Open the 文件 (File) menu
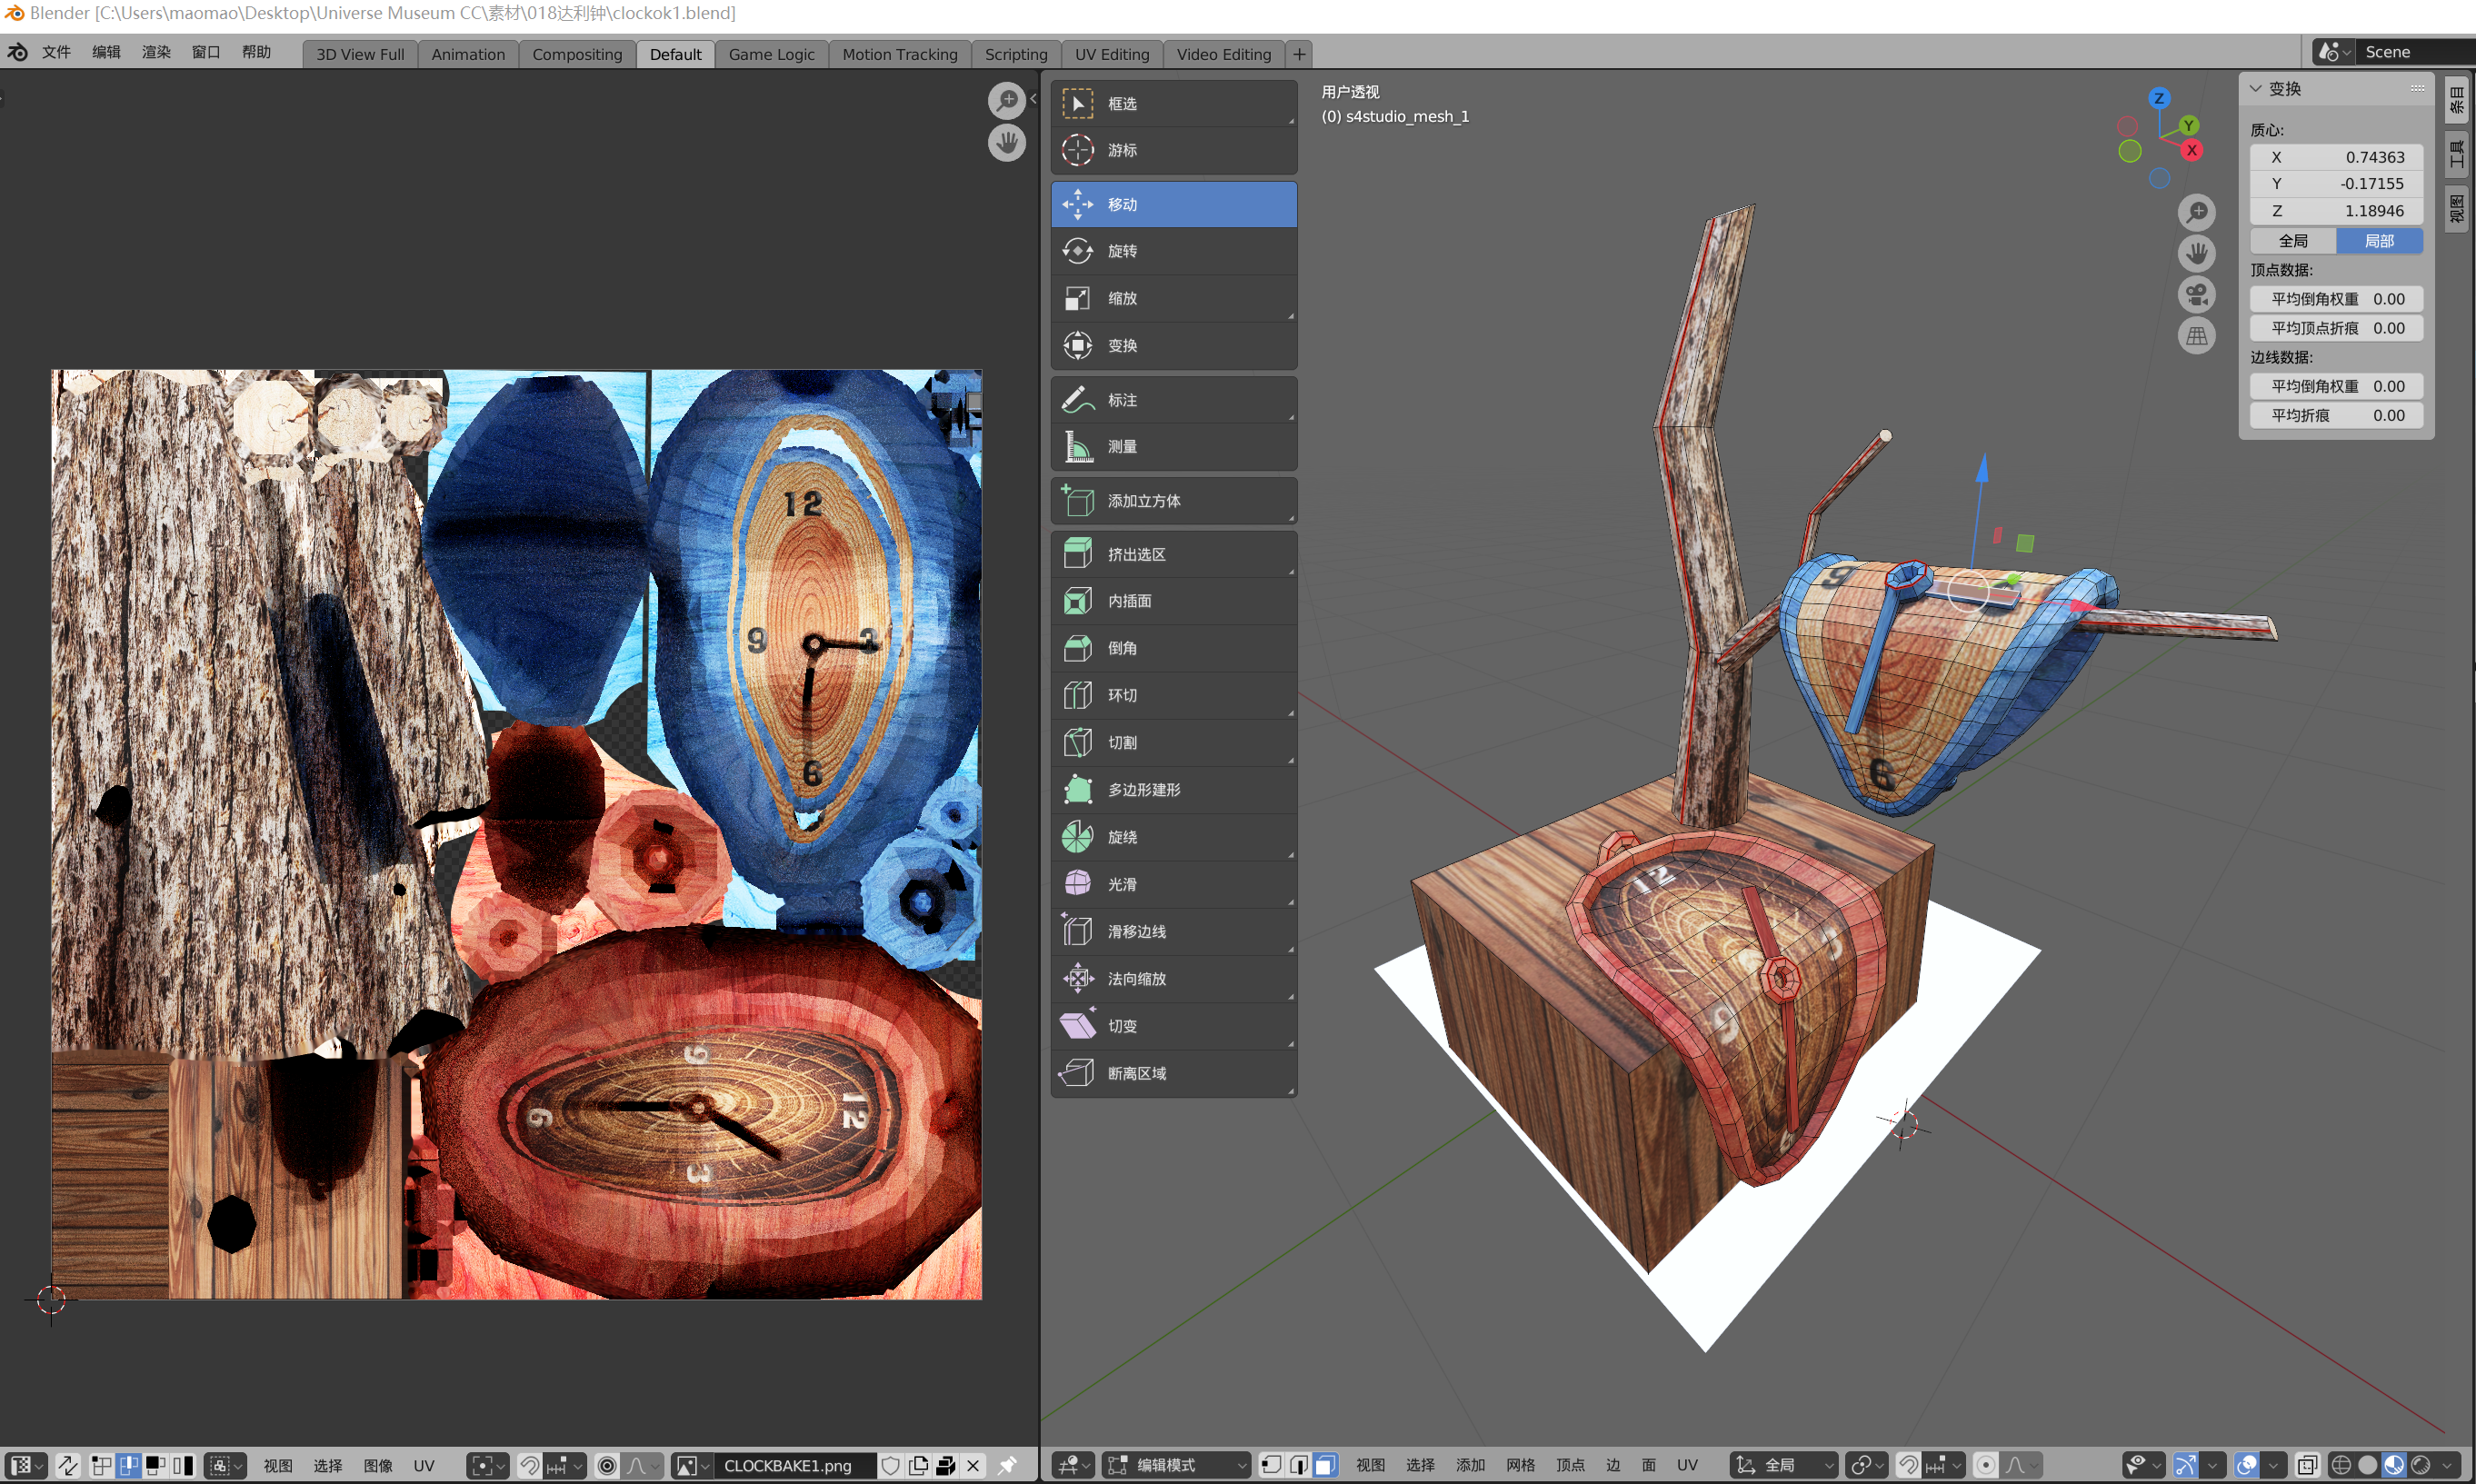The width and height of the screenshot is (2476, 1484). tap(56, 52)
